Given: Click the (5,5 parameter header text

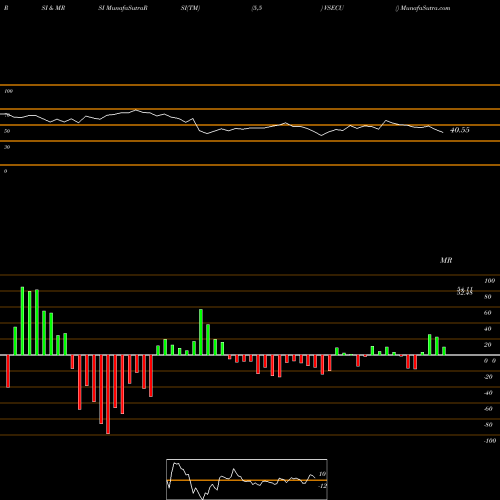Looking at the screenshot, I should 257,8.
